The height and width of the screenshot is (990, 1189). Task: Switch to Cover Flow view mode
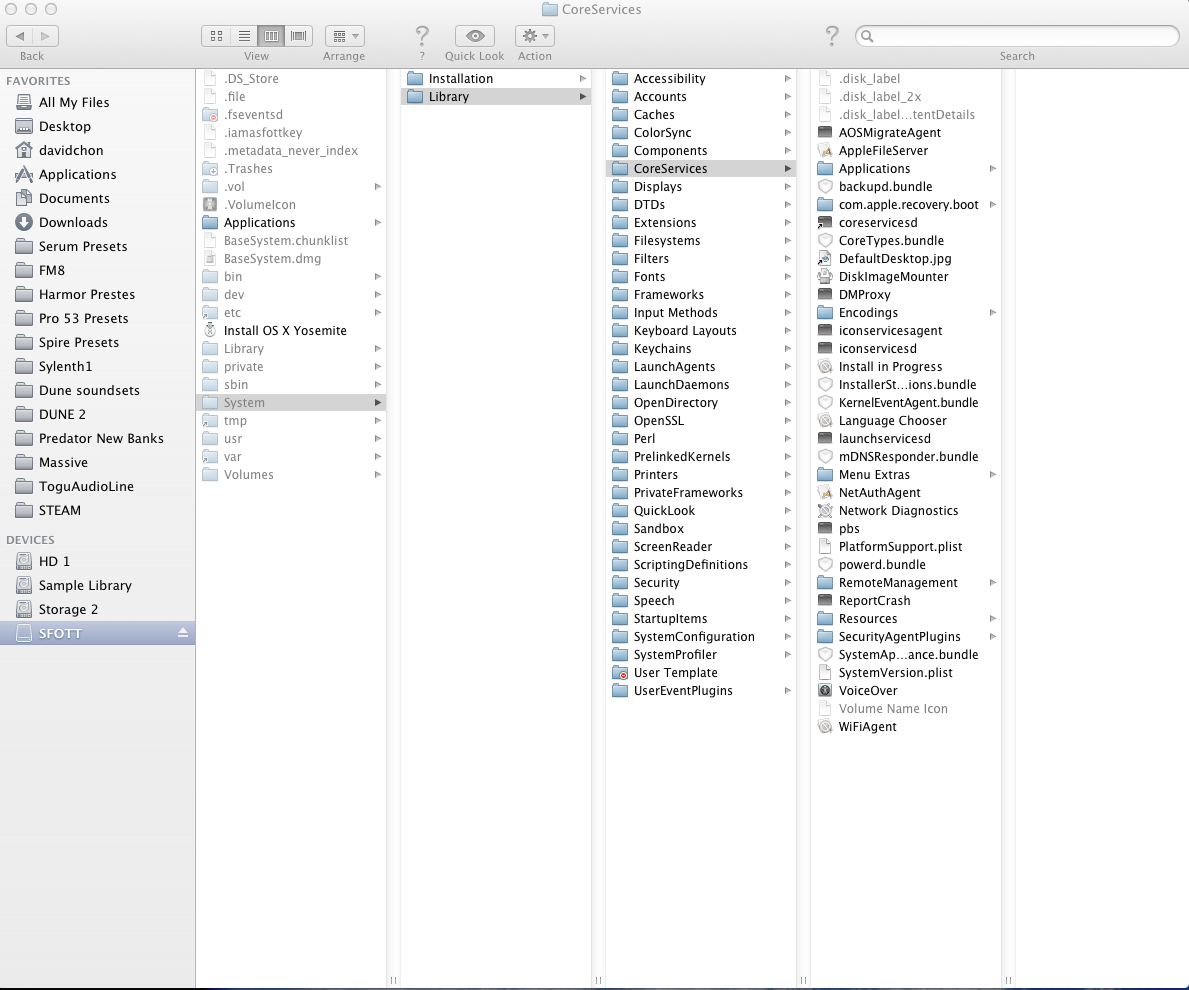pyautogui.click(x=299, y=36)
